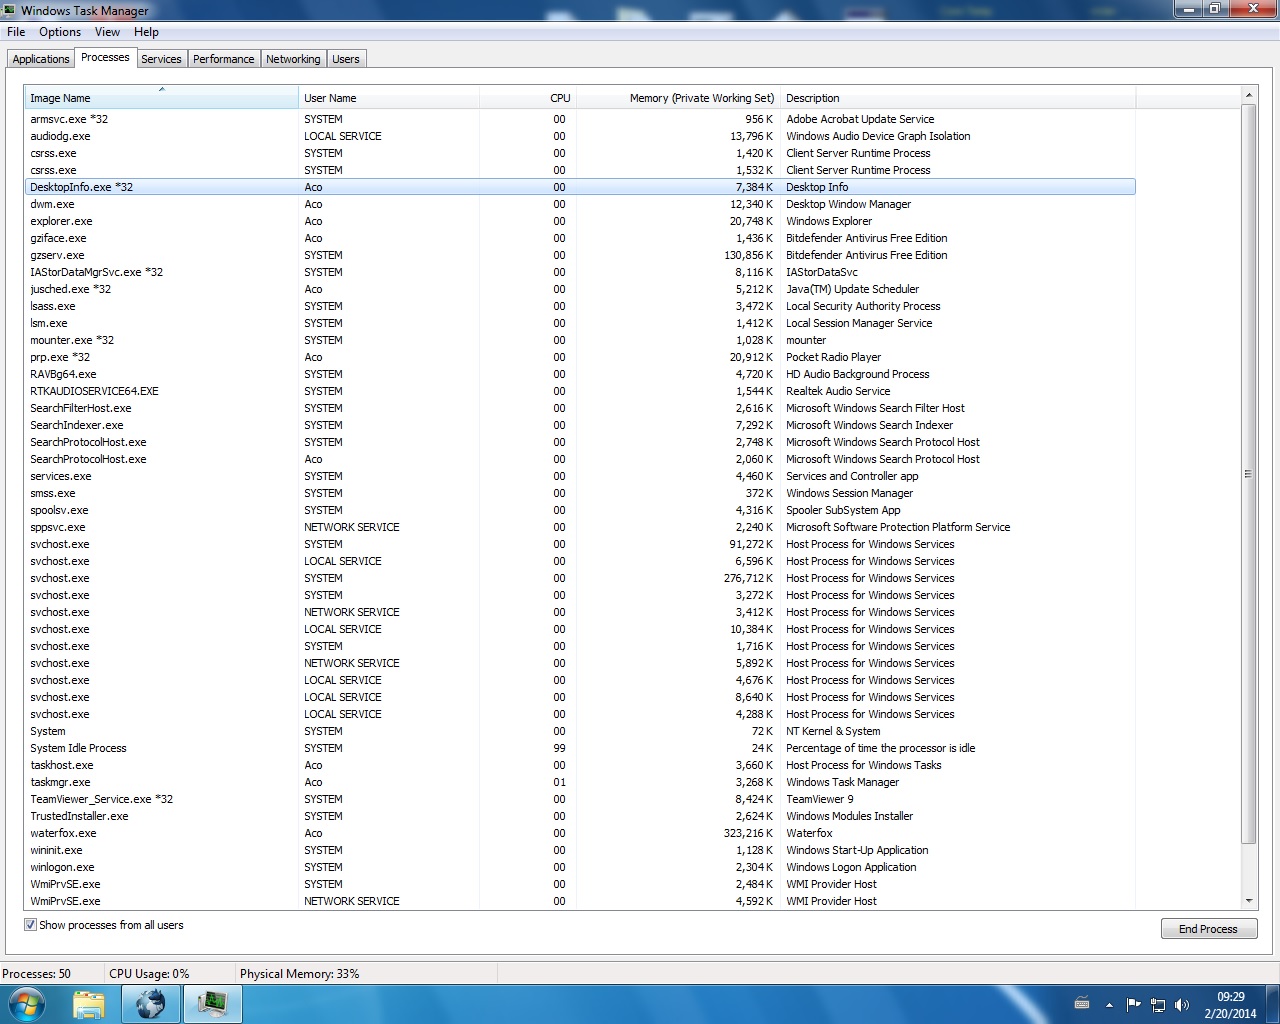Screen dimensions: 1280x1024
Task: Click the Task Manager taskbar icon
Action: pyautogui.click(x=212, y=1004)
